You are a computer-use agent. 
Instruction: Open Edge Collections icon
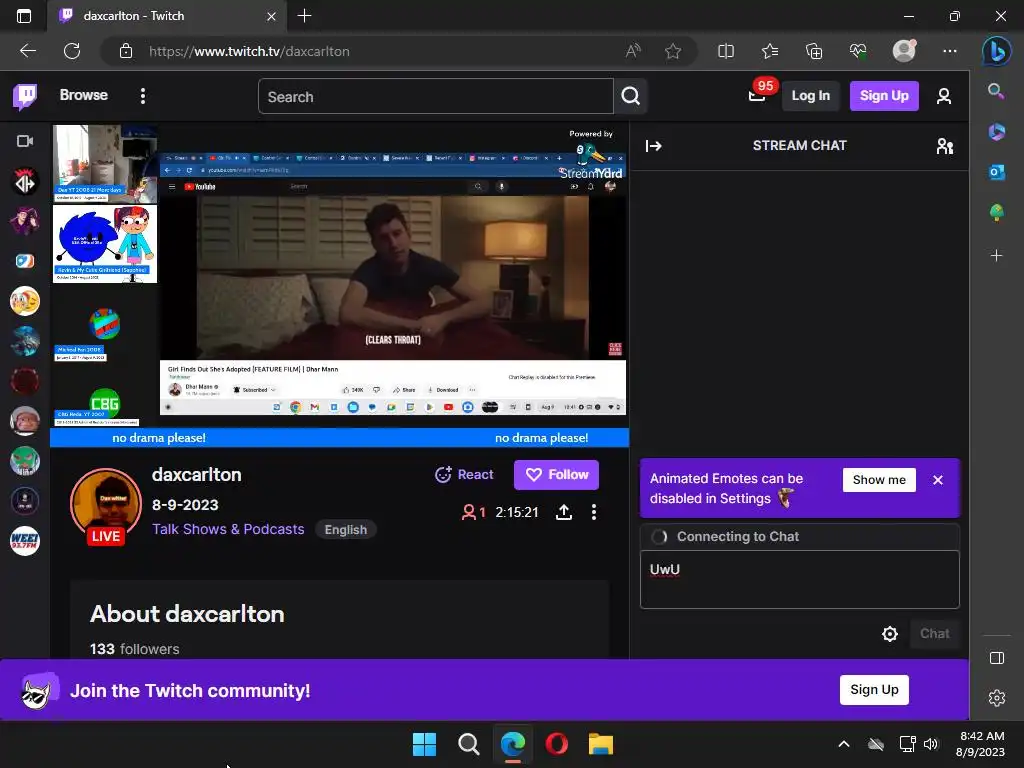(x=814, y=51)
